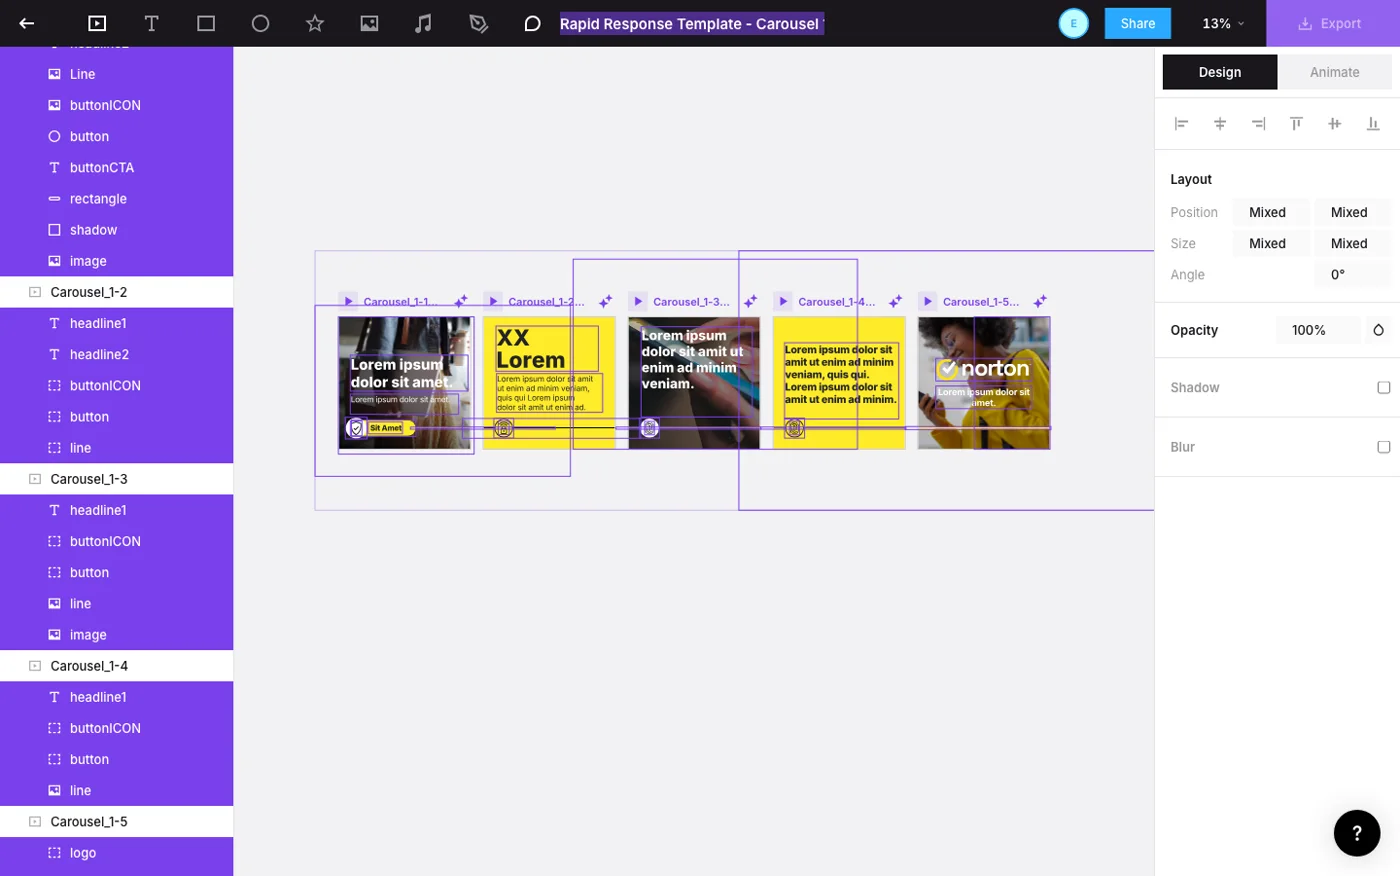Image resolution: width=1400 pixels, height=876 pixels.
Task: Enable the Blur checkbox
Action: coord(1384,447)
